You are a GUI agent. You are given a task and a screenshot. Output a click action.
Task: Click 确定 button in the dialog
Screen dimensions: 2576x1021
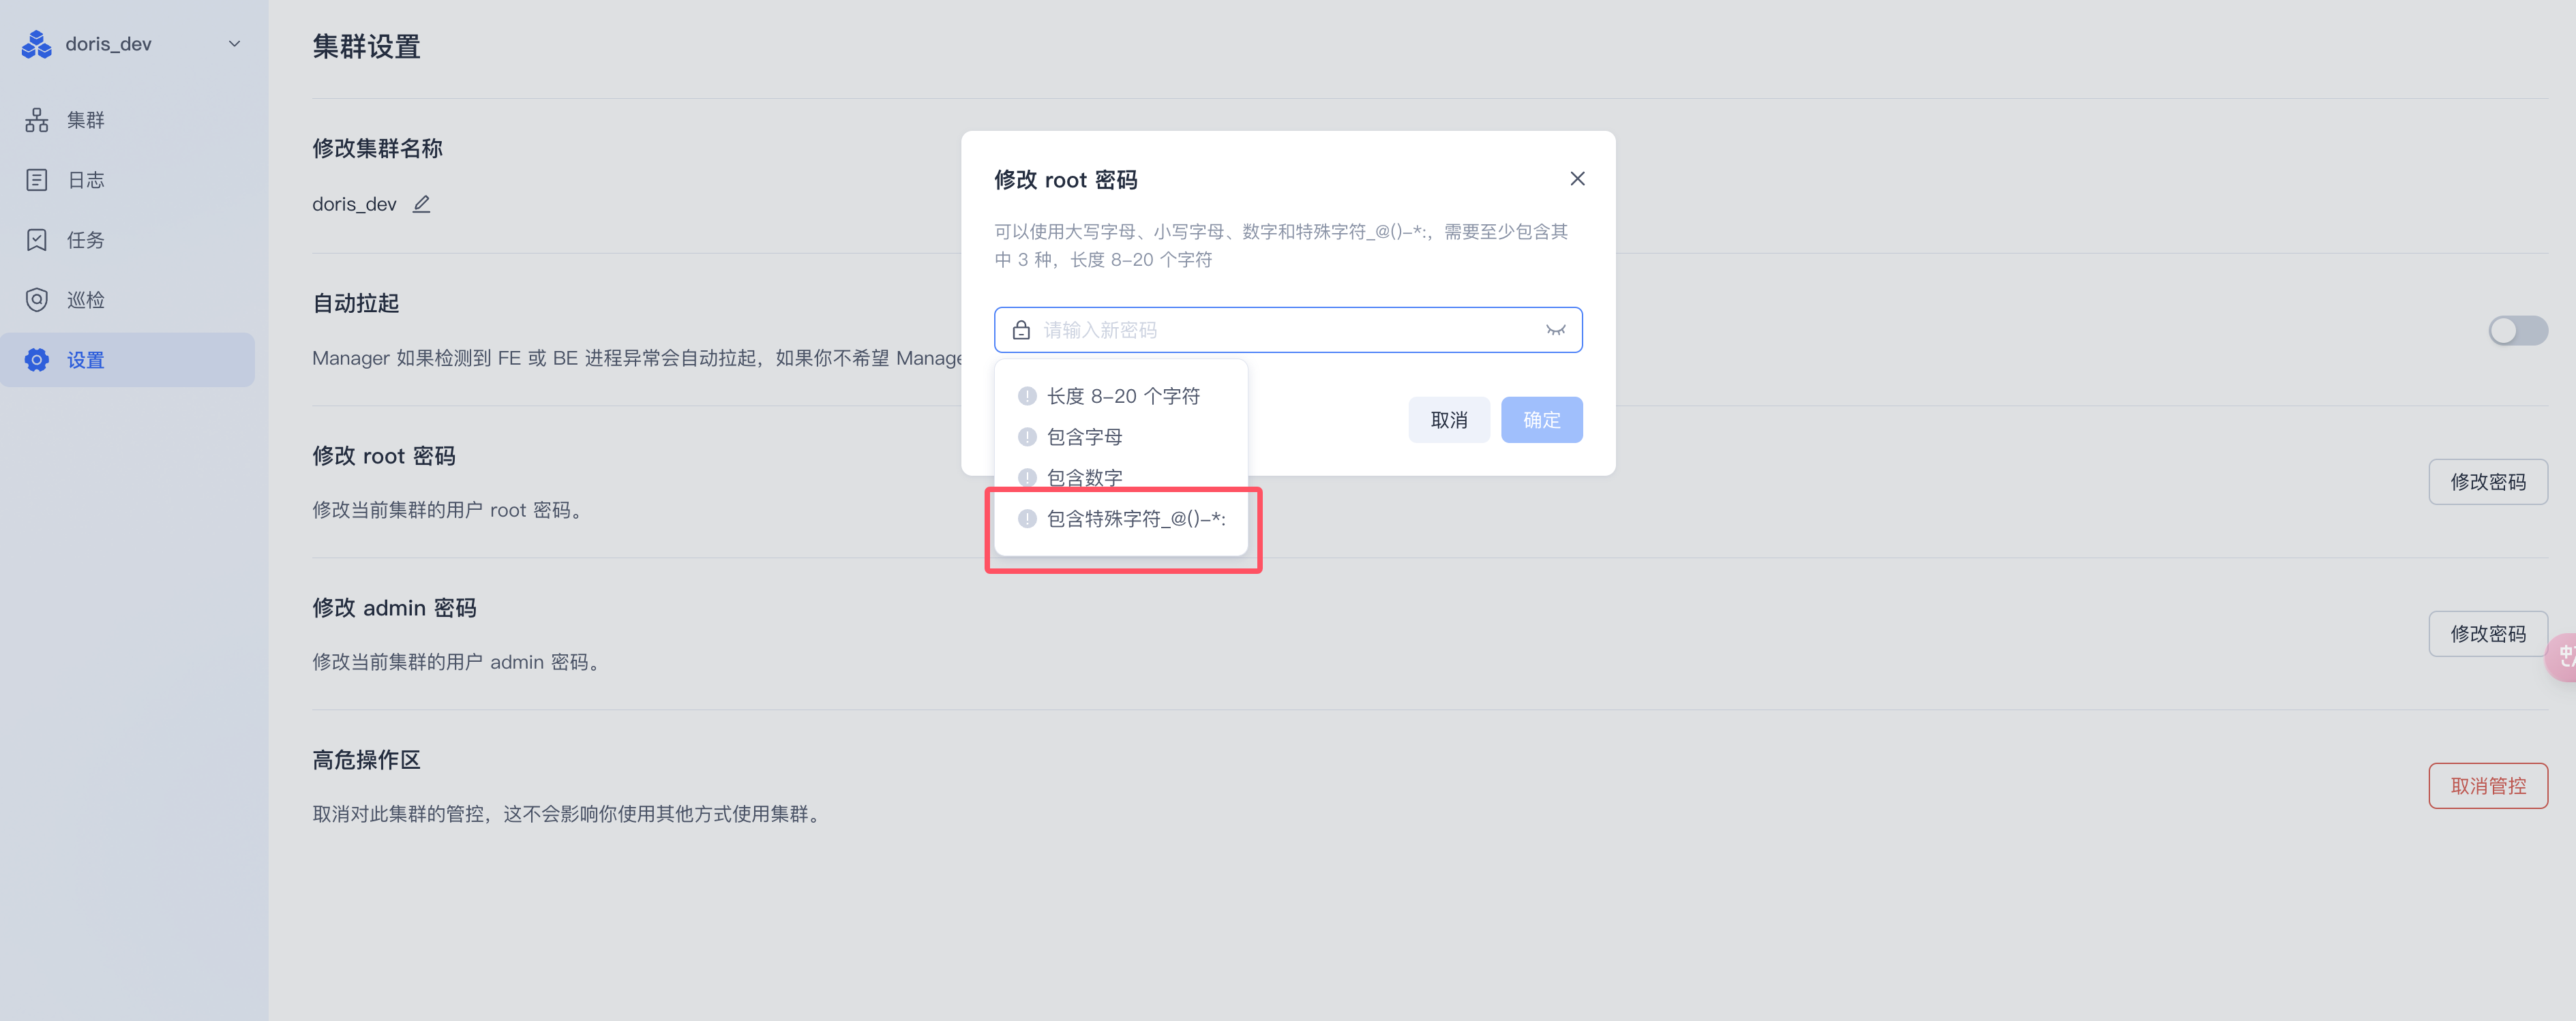tap(1541, 420)
